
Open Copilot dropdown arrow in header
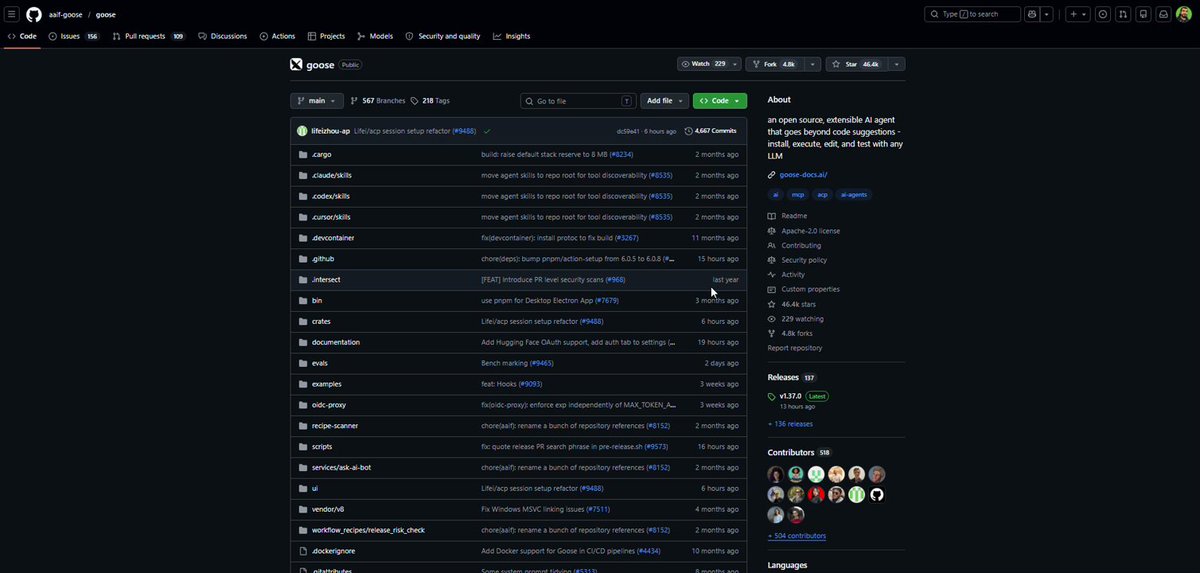point(1047,14)
